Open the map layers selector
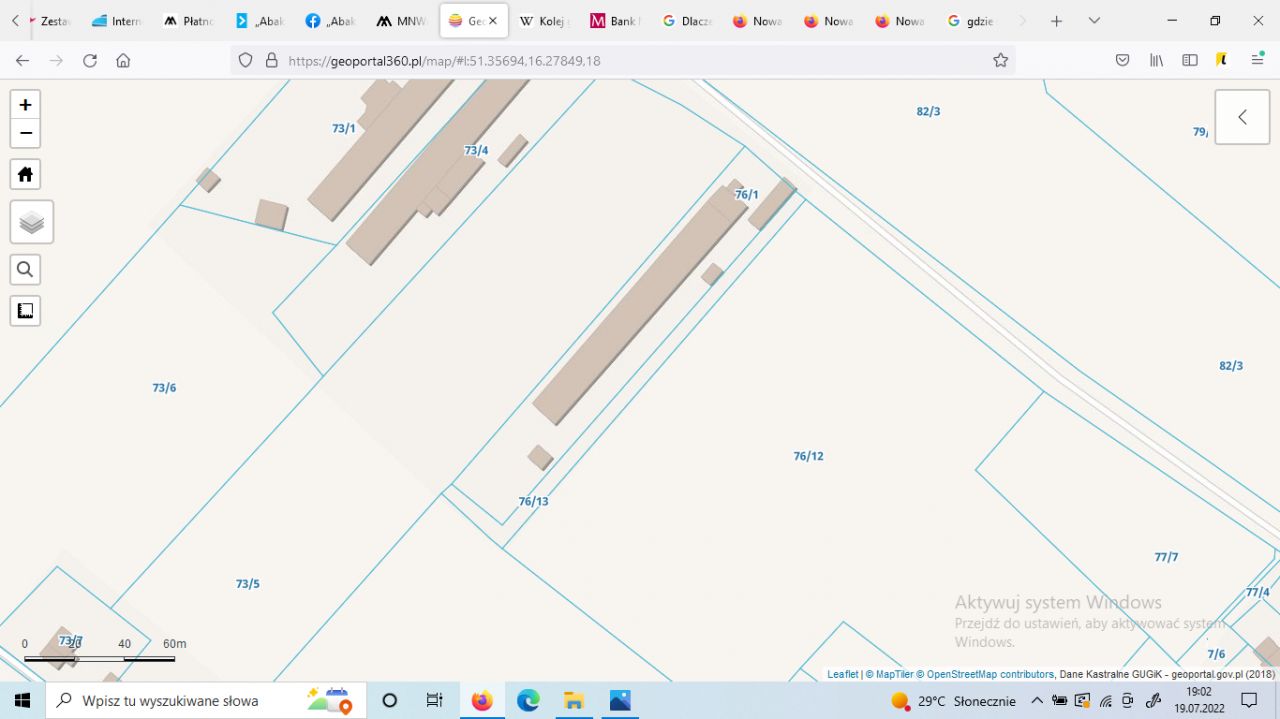1280x719 pixels. 32,222
